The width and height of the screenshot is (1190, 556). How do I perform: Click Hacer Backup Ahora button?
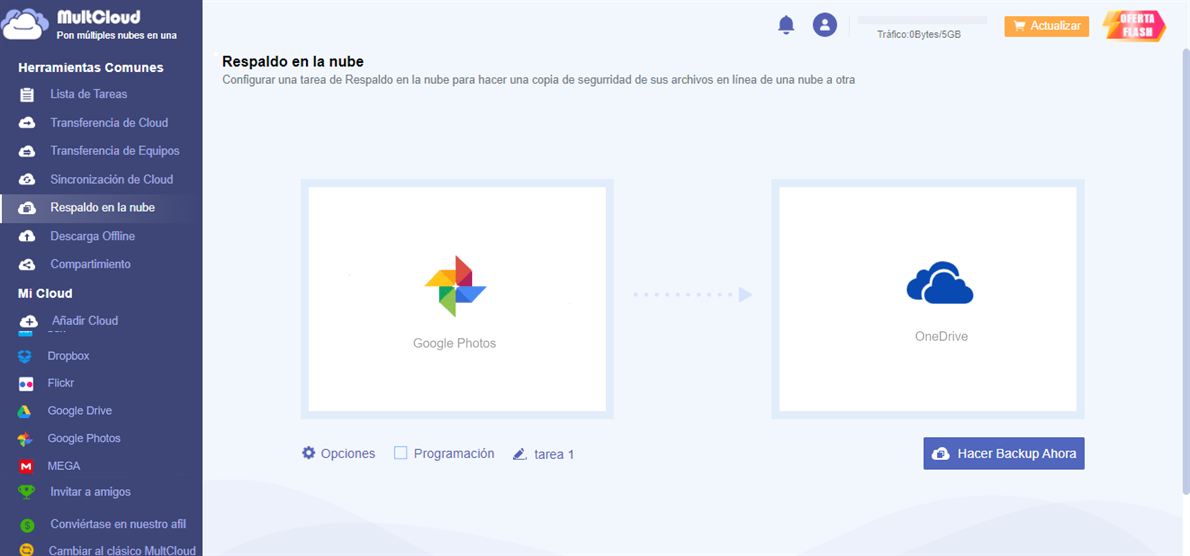pos(1003,454)
